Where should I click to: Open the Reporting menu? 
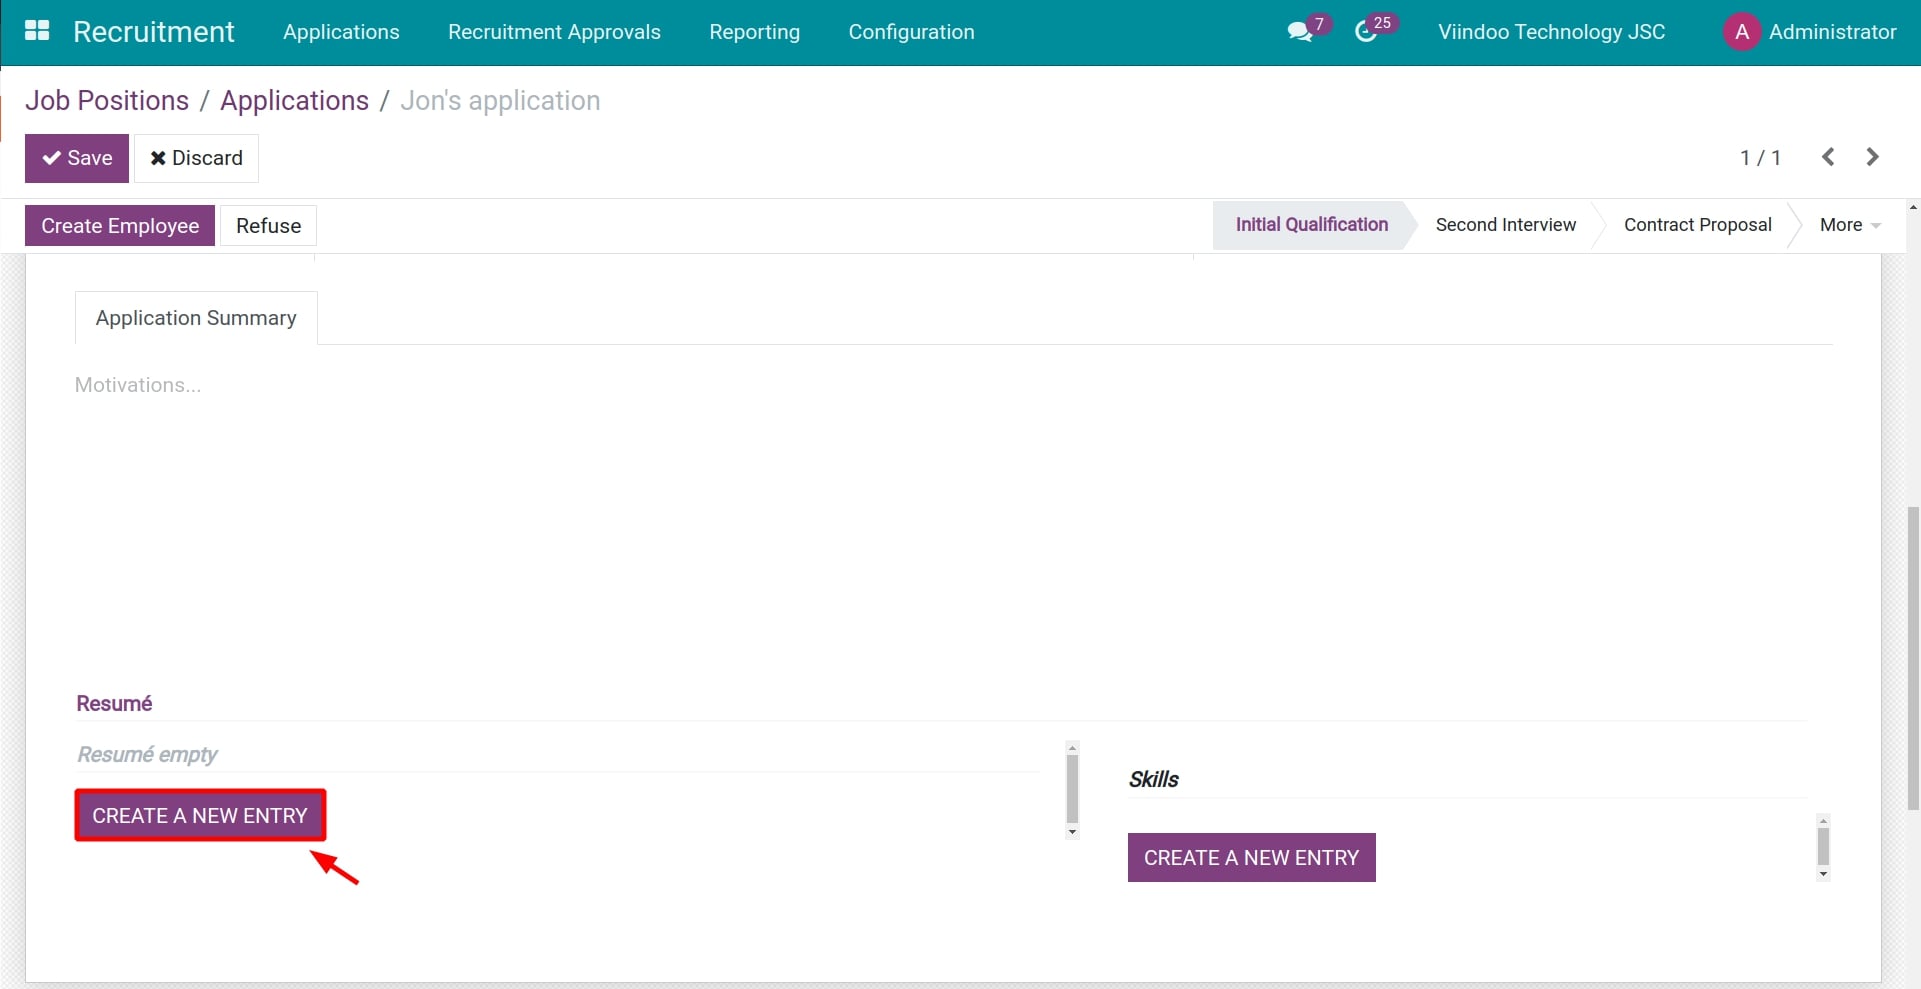[754, 32]
